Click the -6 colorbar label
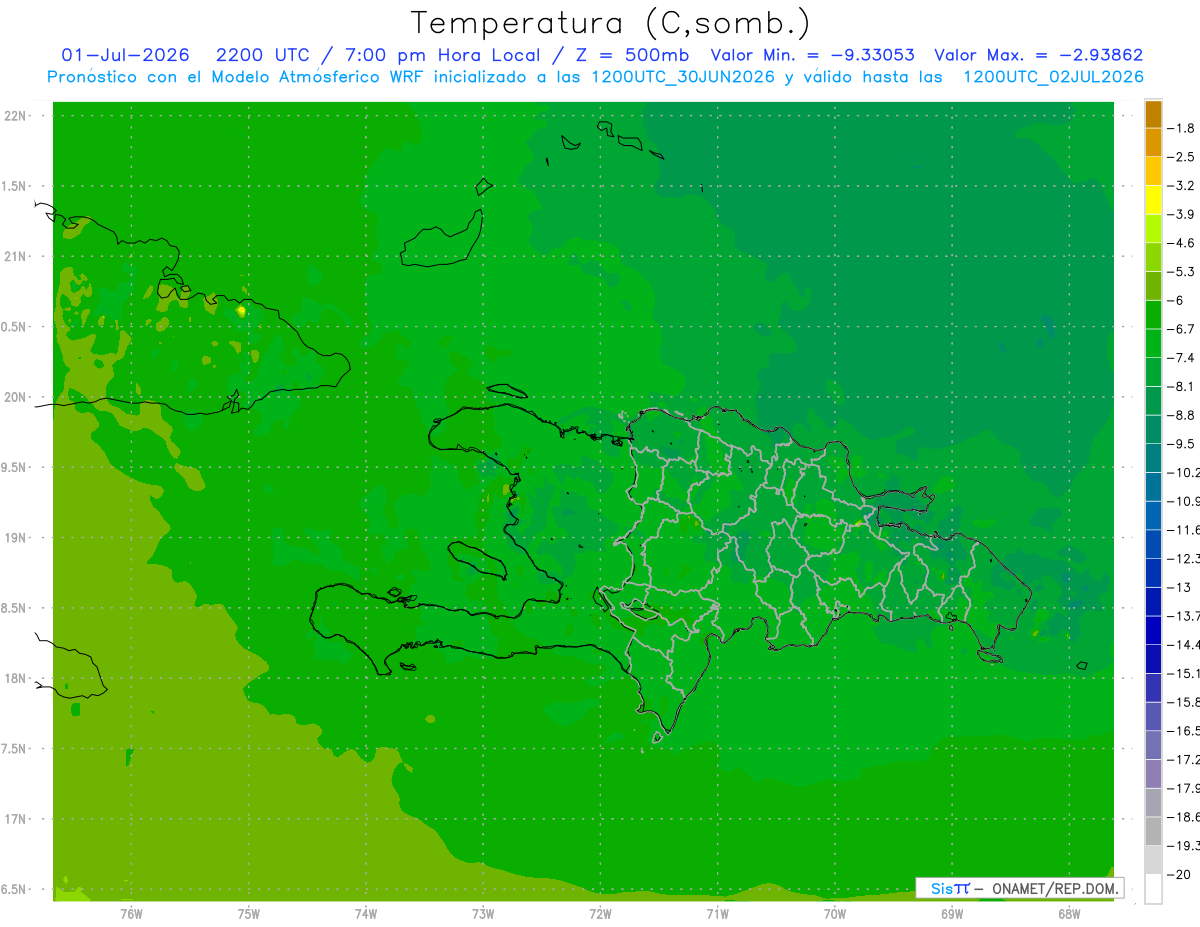The height and width of the screenshot is (927, 1200). pos(1175,300)
